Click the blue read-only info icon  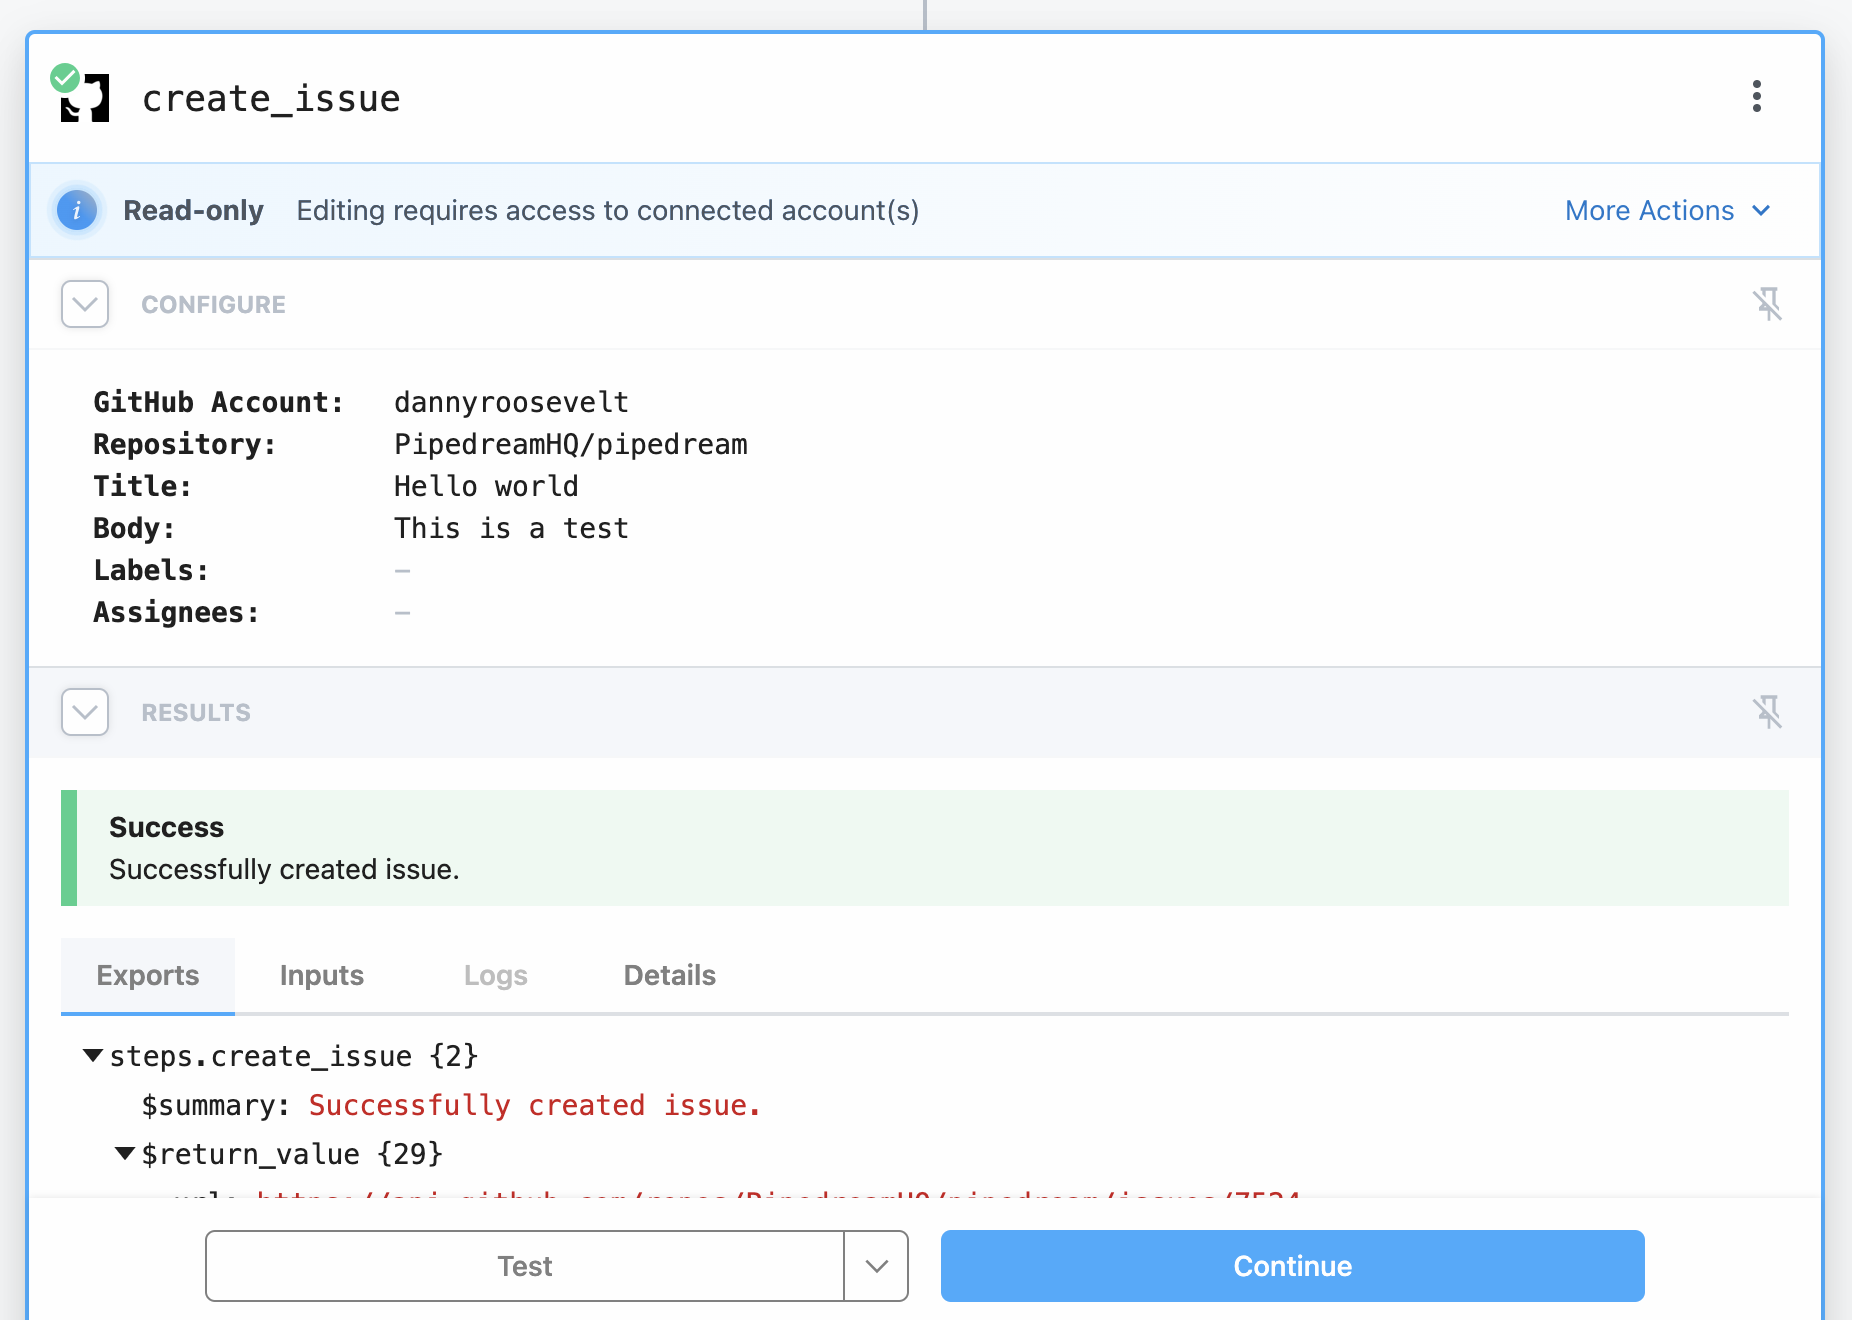coord(77,211)
